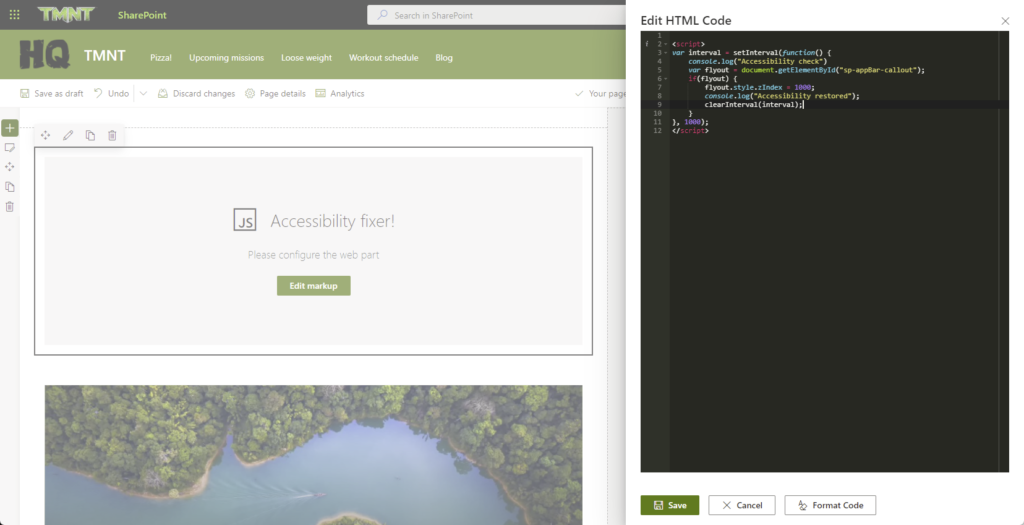Save the HTML code

pyautogui.click(x=669, y=505)
